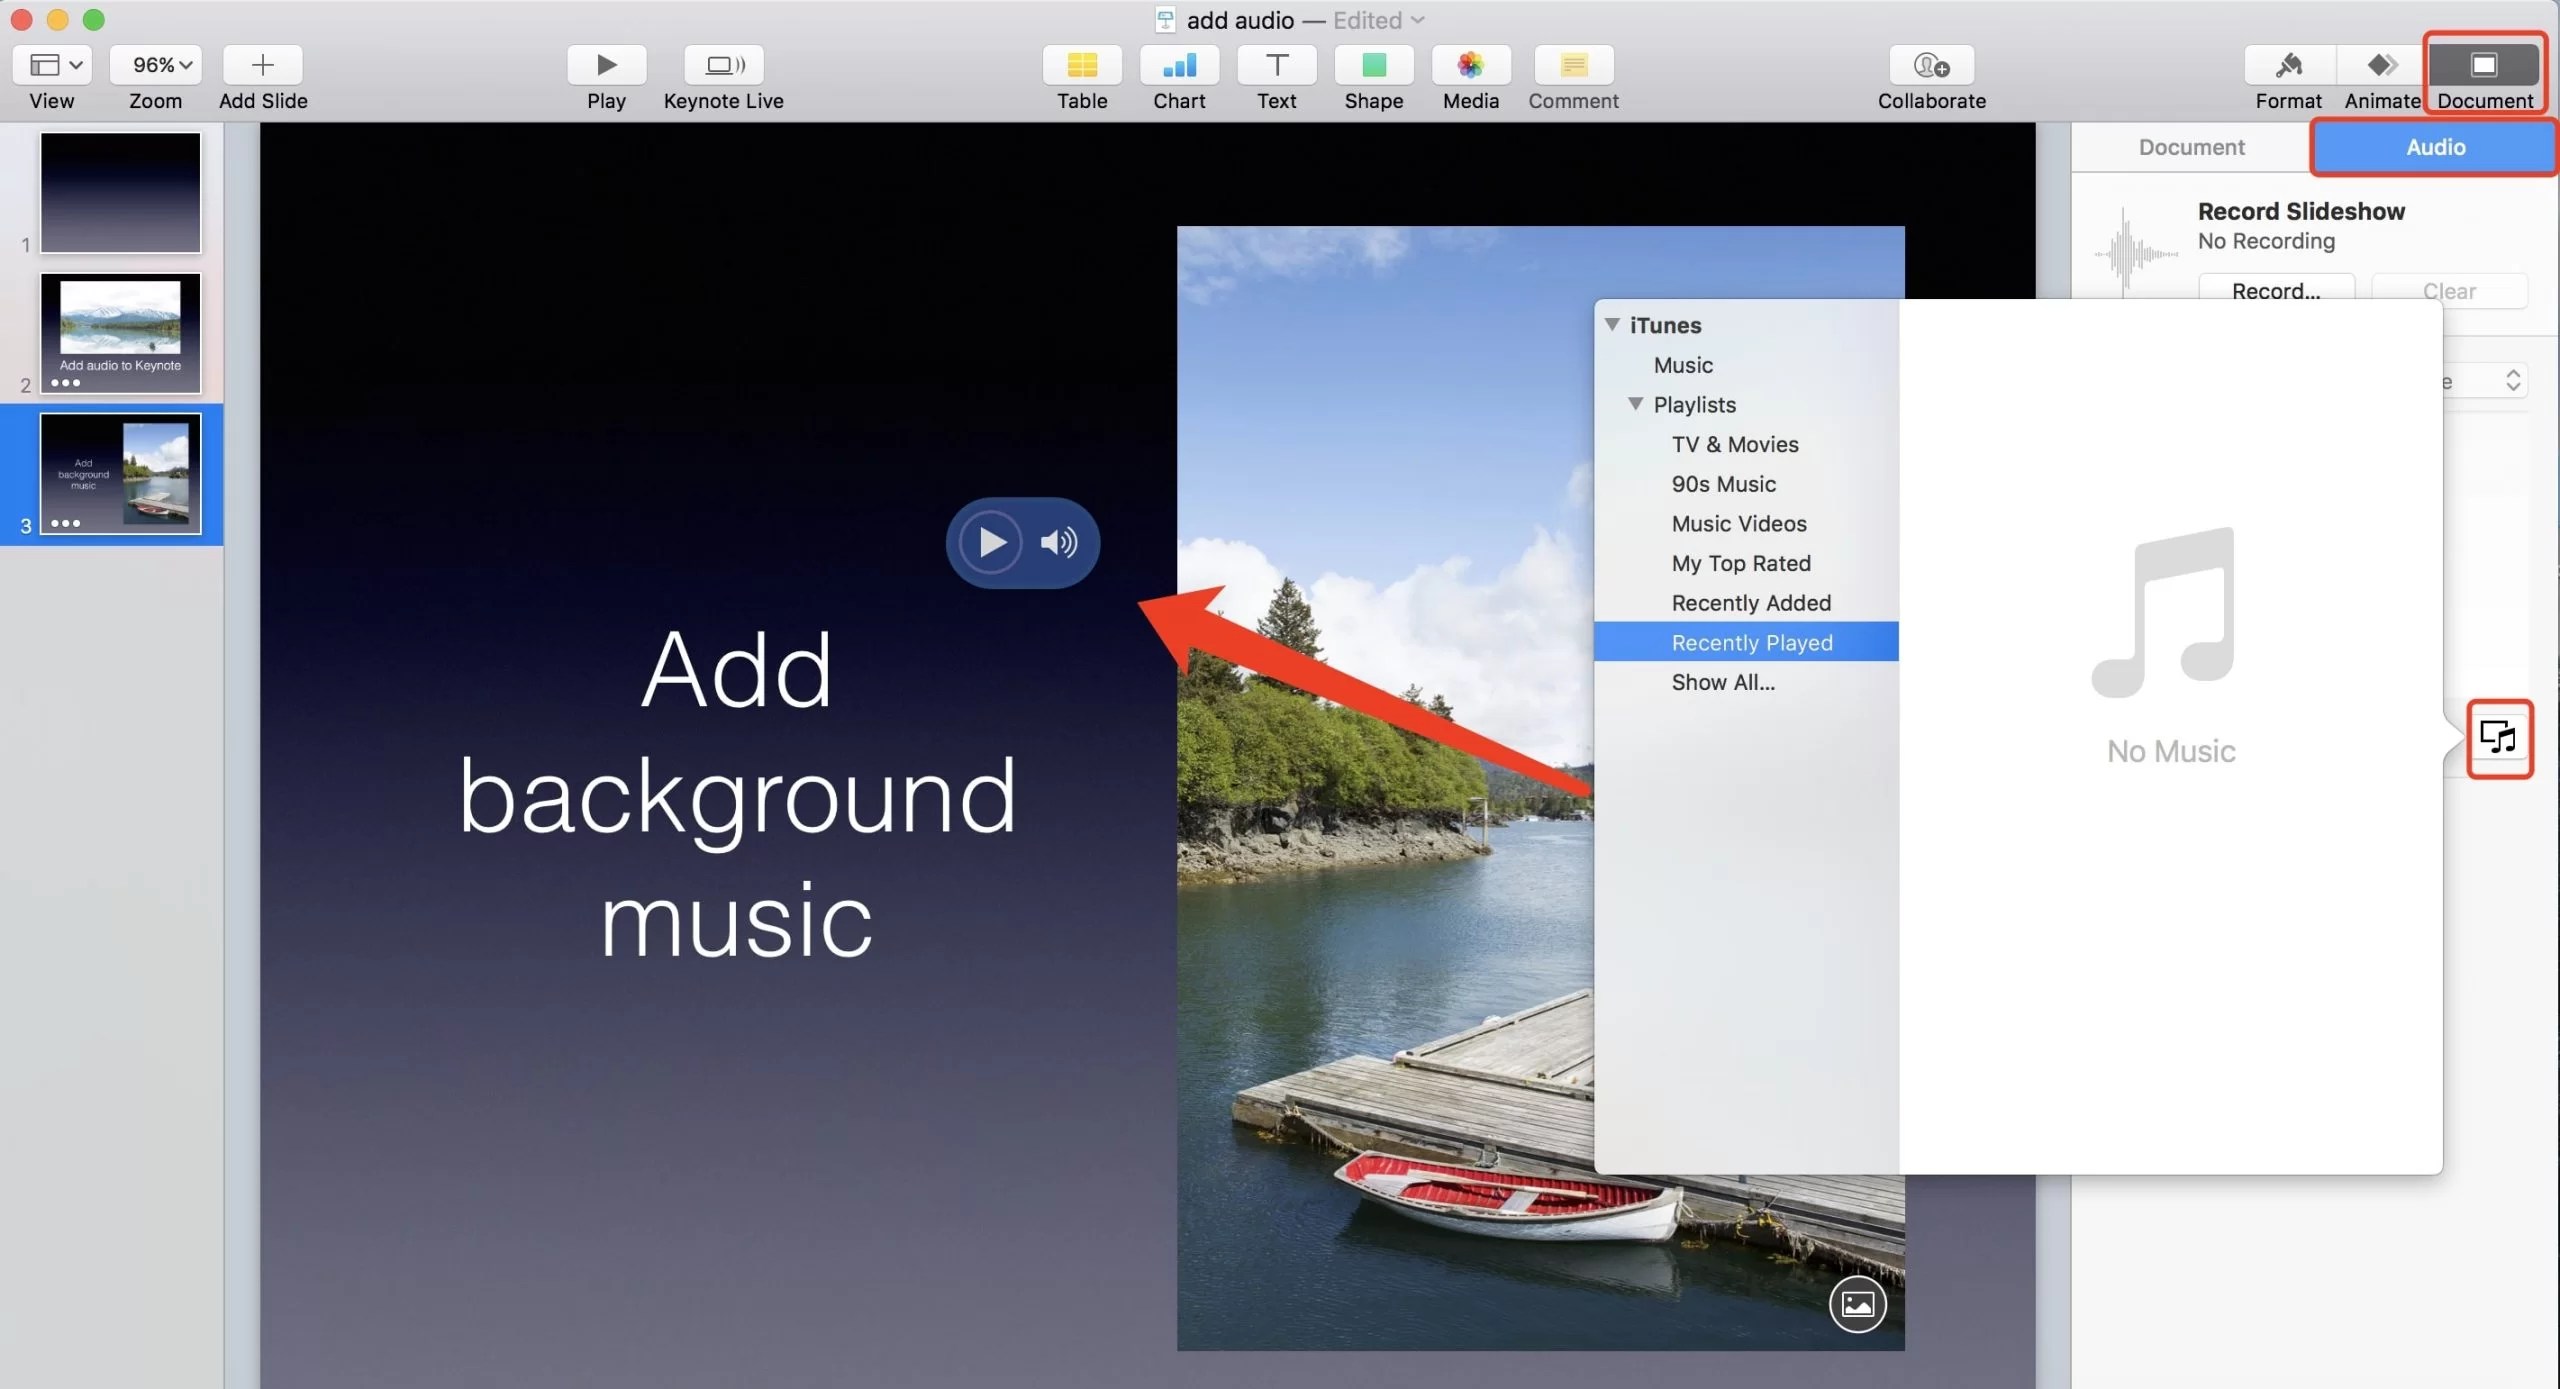Click the Record... button
2560x1389 pixels.
click(x=2277, y=291)
